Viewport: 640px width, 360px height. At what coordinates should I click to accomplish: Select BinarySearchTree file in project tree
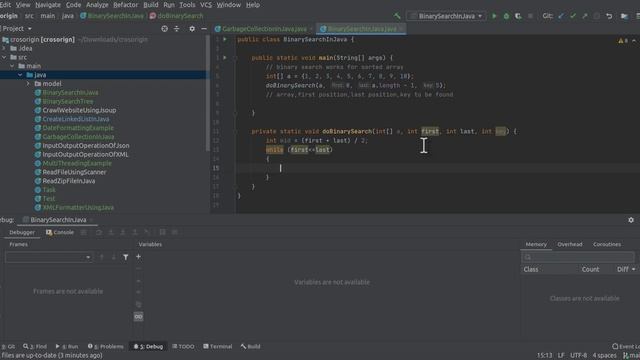pyautogui.click(x=68, y=101)
